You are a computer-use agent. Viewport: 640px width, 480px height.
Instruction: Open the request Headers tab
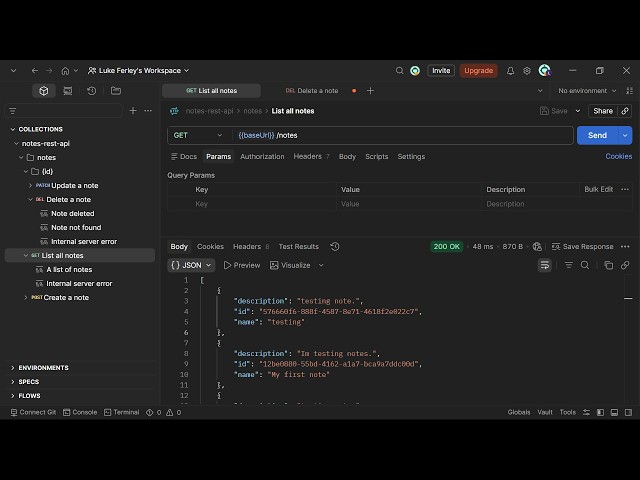tap(311, 157)
